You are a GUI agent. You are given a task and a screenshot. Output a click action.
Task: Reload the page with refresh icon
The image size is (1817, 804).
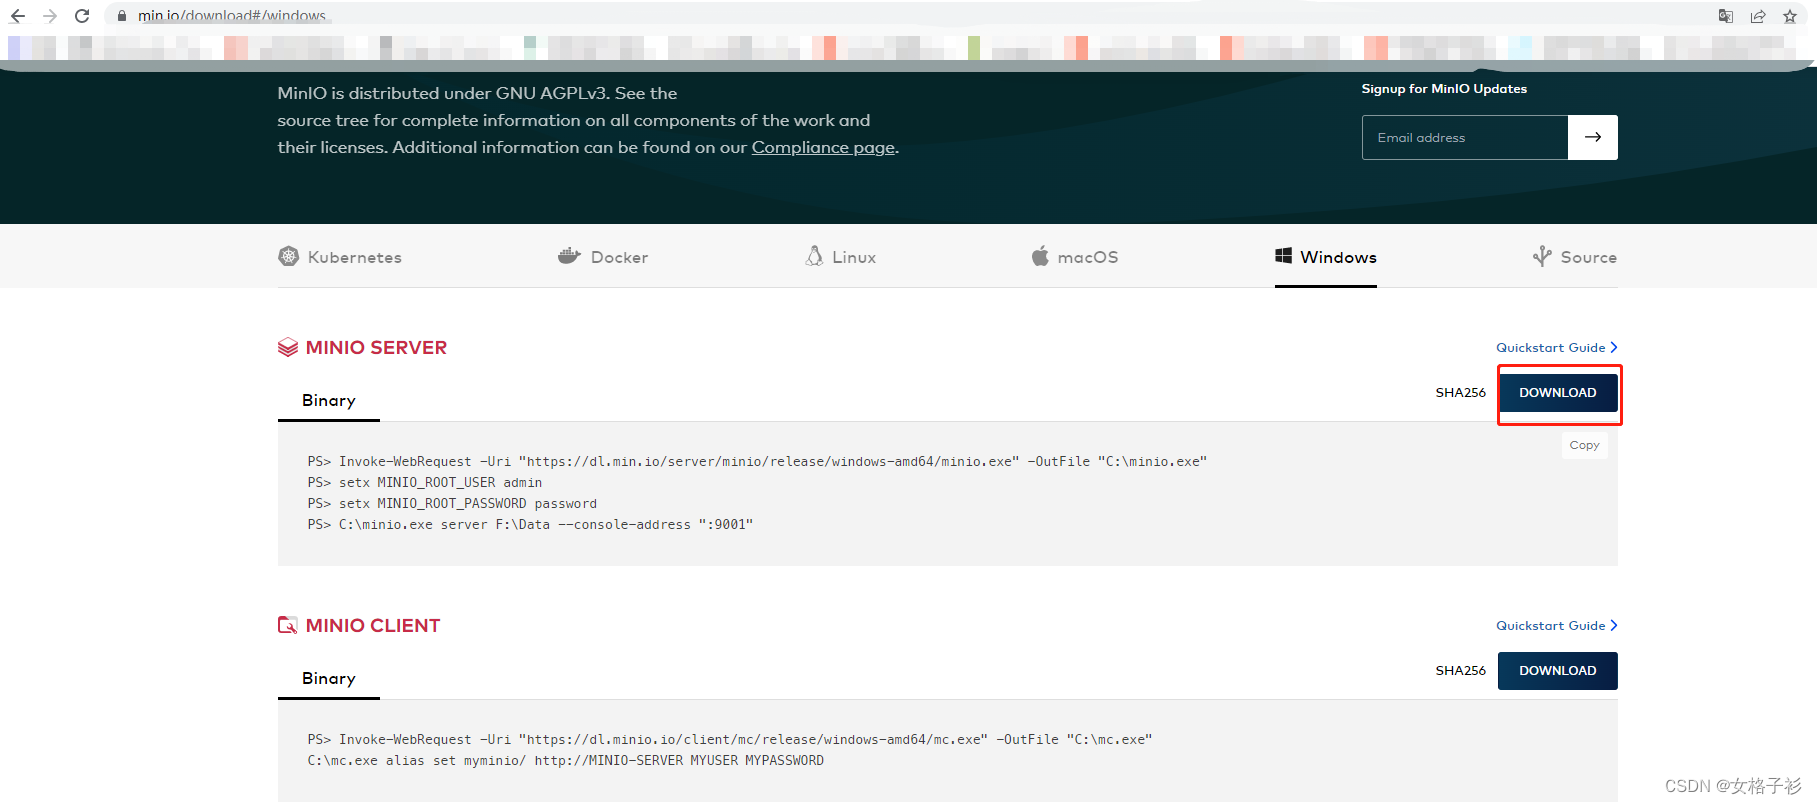pyautogui.click(x=82, y=16)
